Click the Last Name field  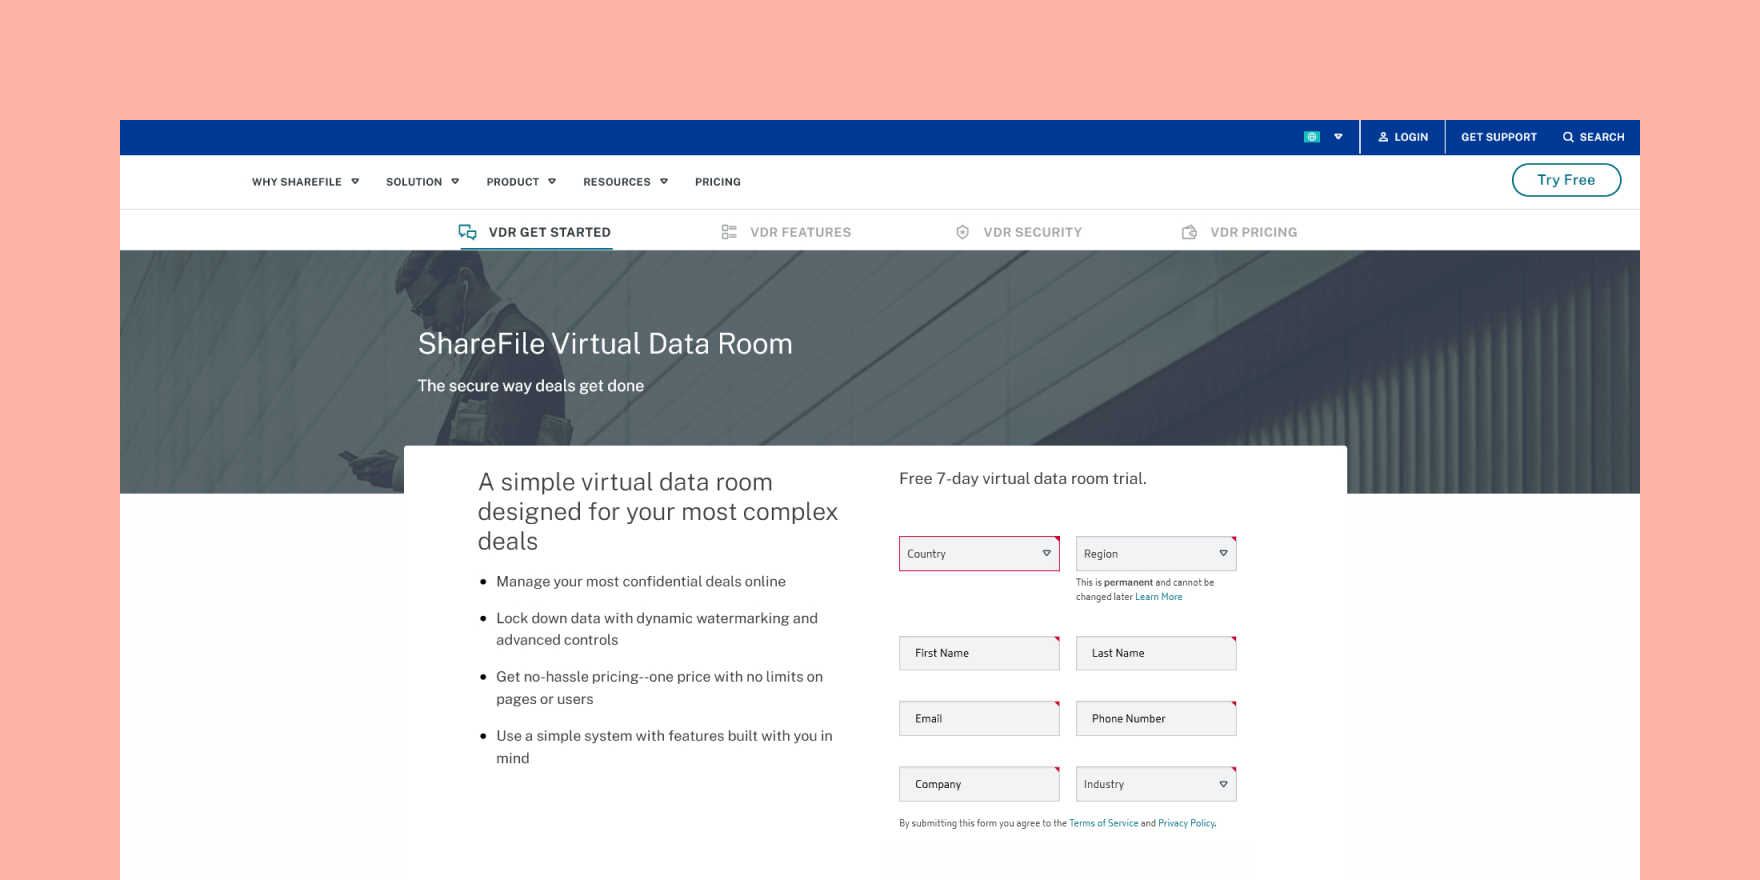(1156, 653)
